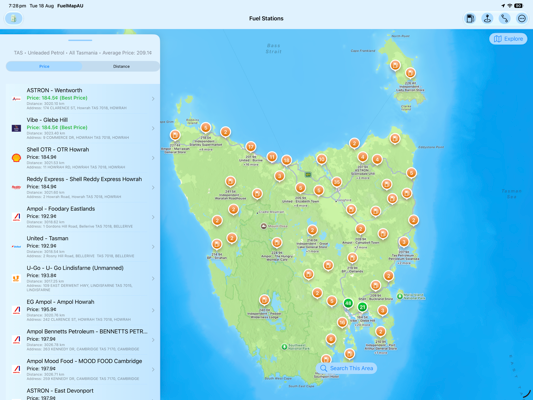Screen dimensions: 533x400
Task: Select the Lady Barron Store station pin
Action: tap(410, 73)
